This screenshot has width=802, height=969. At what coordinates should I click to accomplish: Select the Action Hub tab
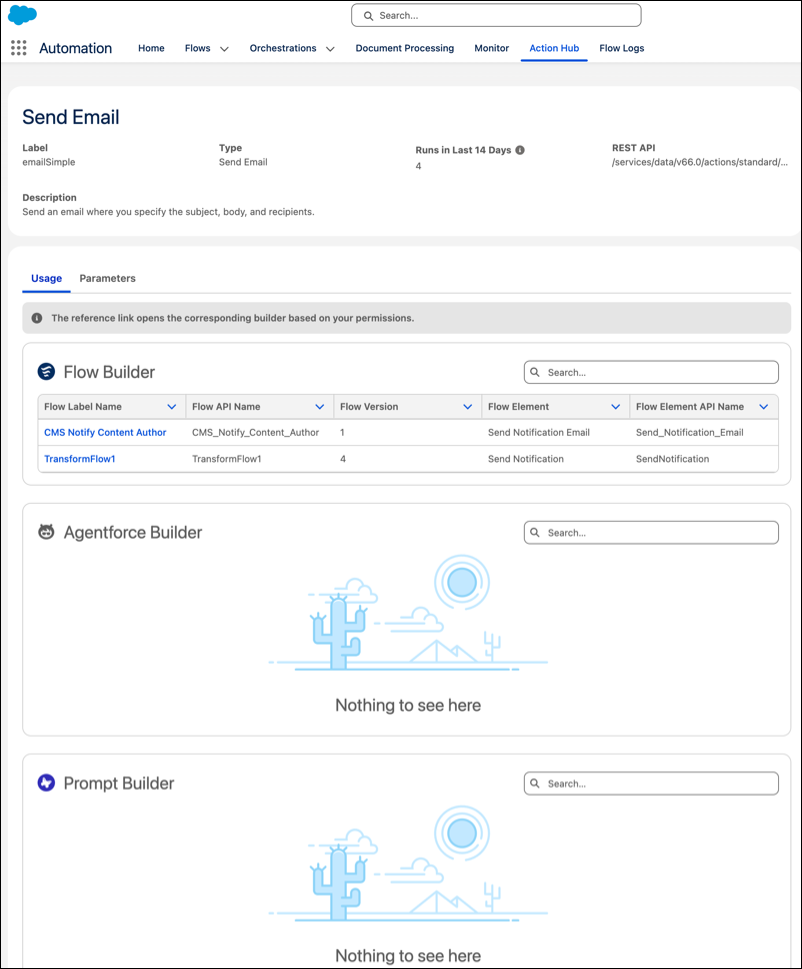pos(554,48)
